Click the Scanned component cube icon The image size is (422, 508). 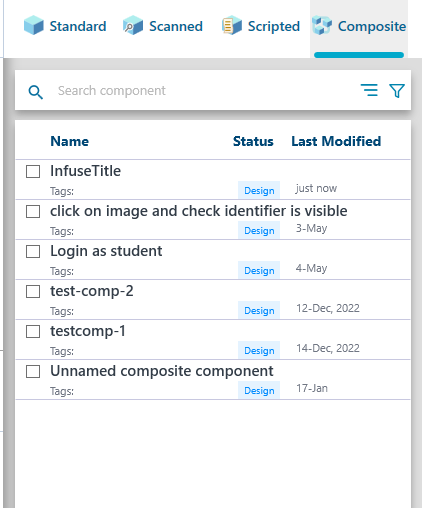point(133,25)
